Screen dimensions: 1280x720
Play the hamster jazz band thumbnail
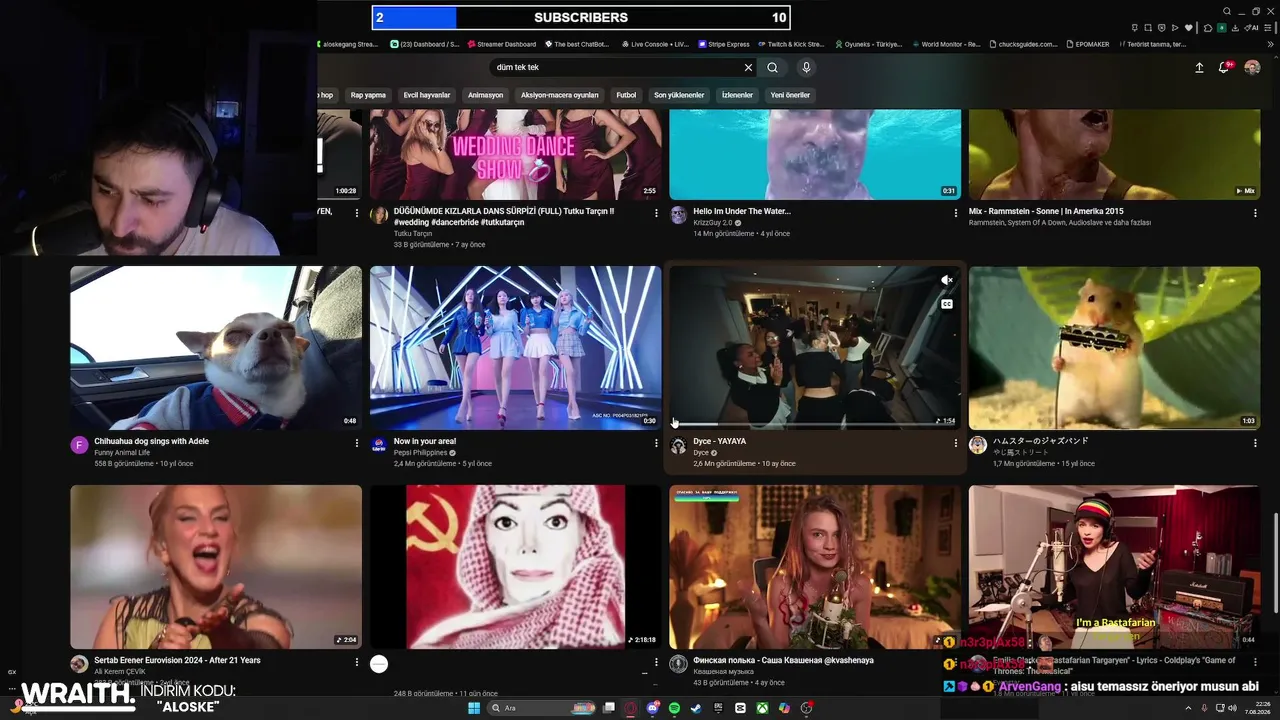click(x=1114, y=347)
